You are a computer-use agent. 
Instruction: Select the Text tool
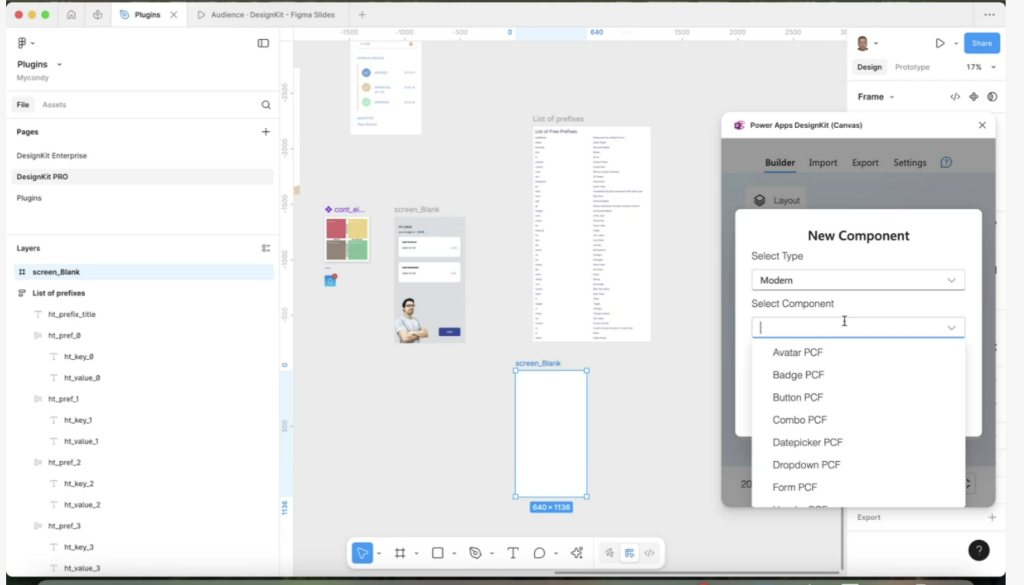pyautogui.click(x=513, y=553)
